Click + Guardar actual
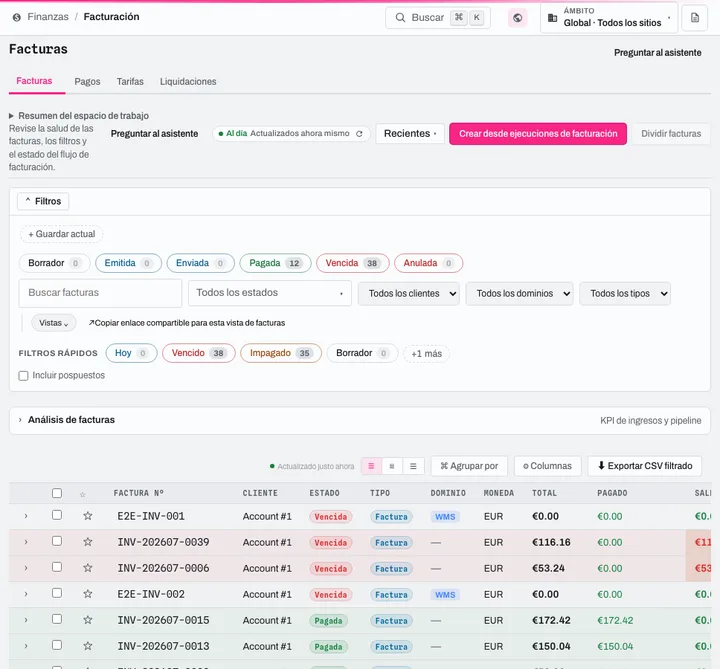Image resolution: width=720 pixels, height=669 pixels. coord(62,234)
